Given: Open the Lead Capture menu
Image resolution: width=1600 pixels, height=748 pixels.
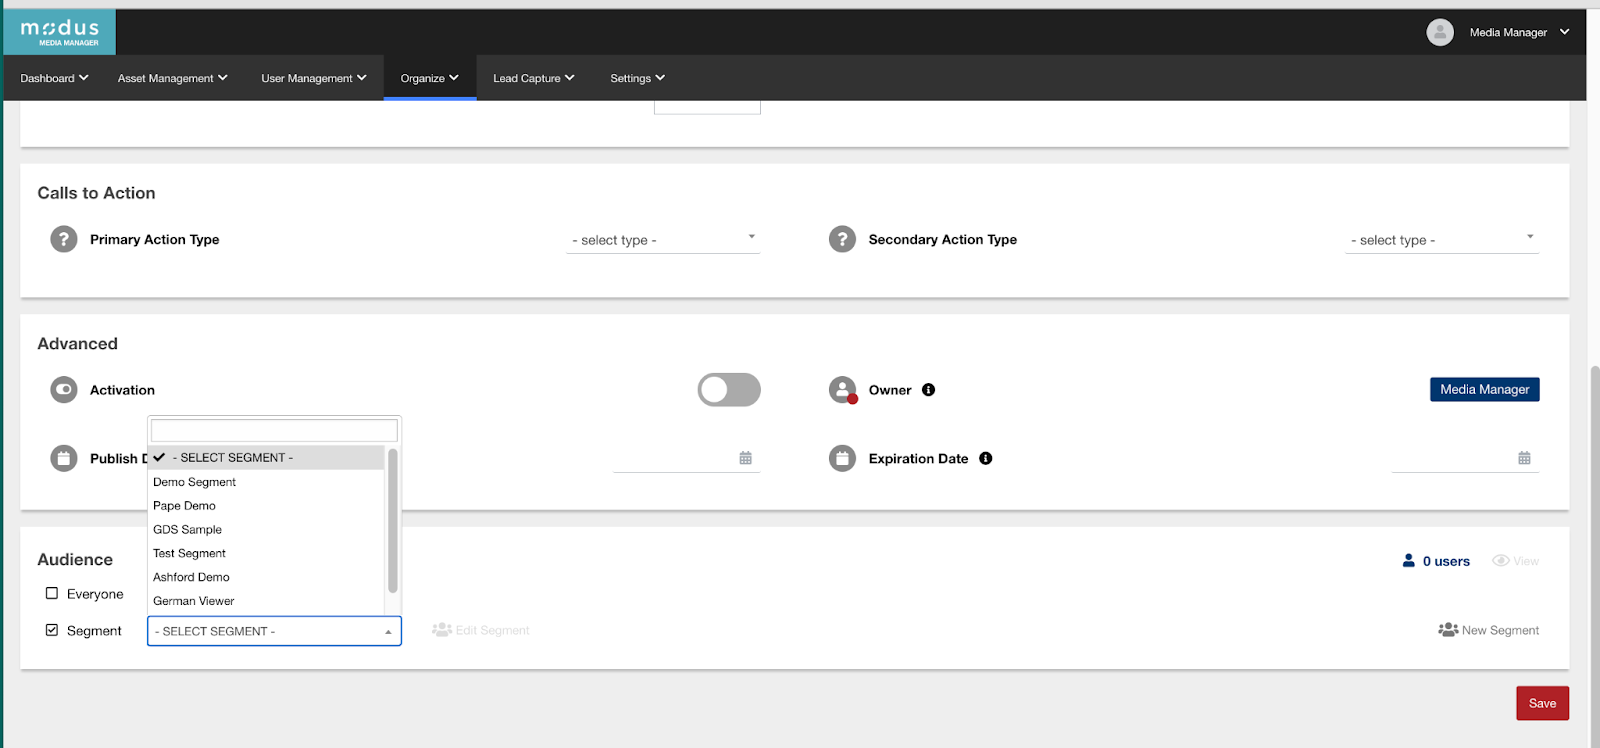Looking at the screenshot, I should (533, 78).
